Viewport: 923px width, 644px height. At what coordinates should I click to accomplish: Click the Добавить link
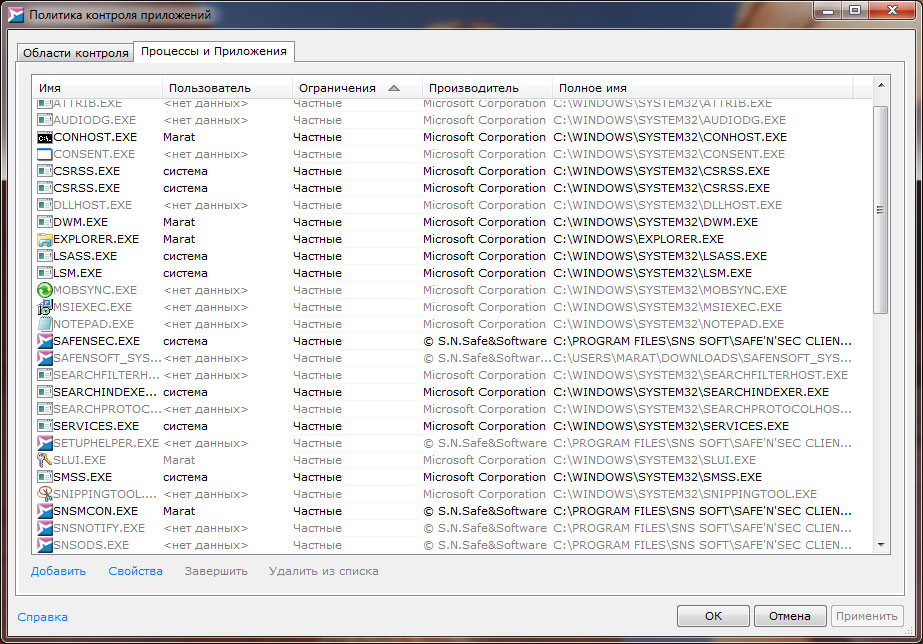pyautogui.click(x=58, y=571)
